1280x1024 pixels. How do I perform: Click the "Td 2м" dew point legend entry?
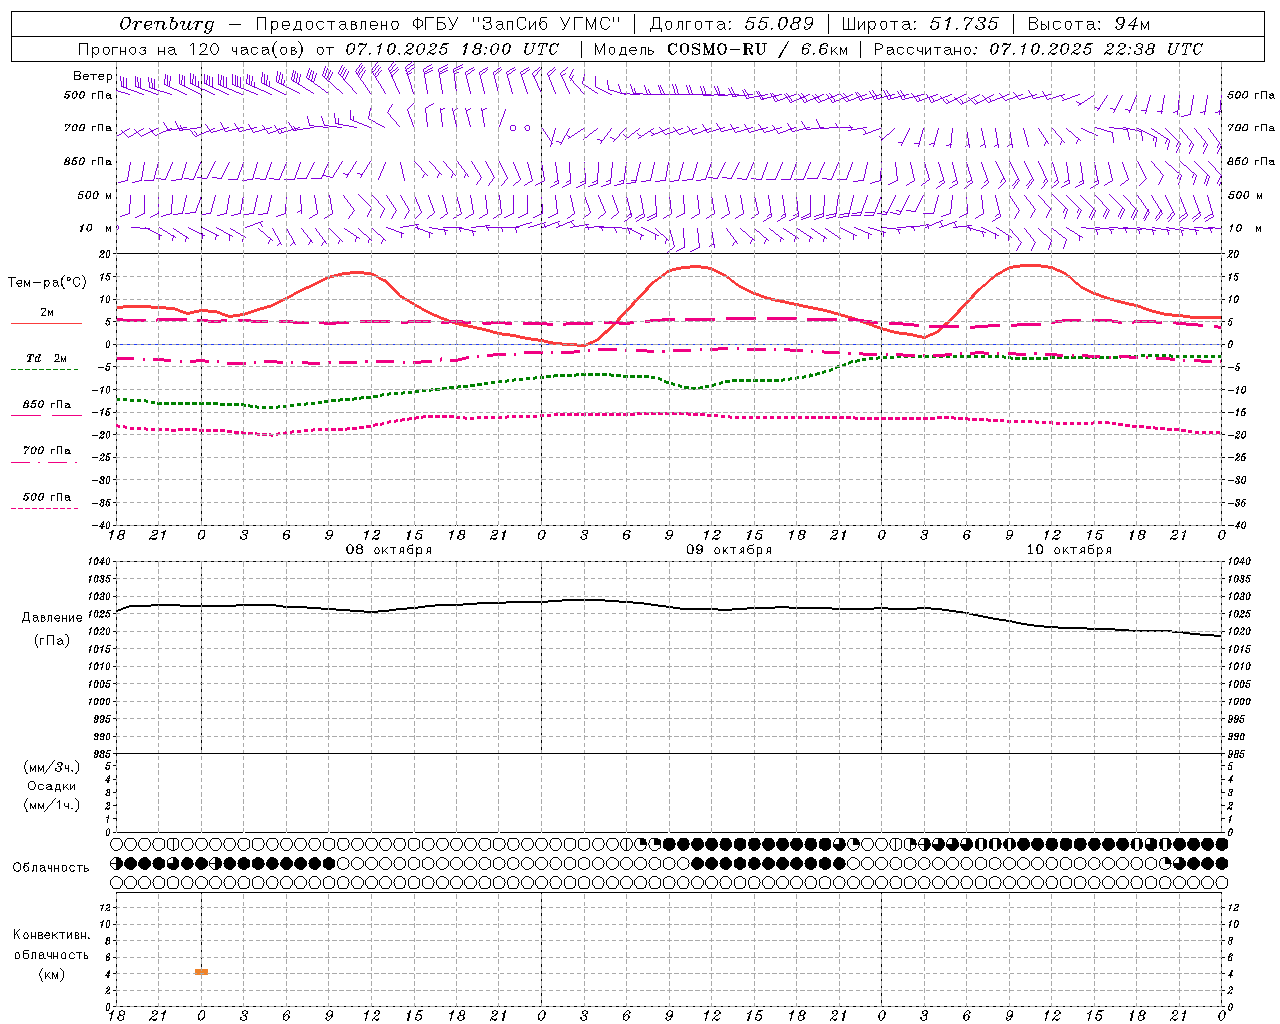(x=46, y=358)
